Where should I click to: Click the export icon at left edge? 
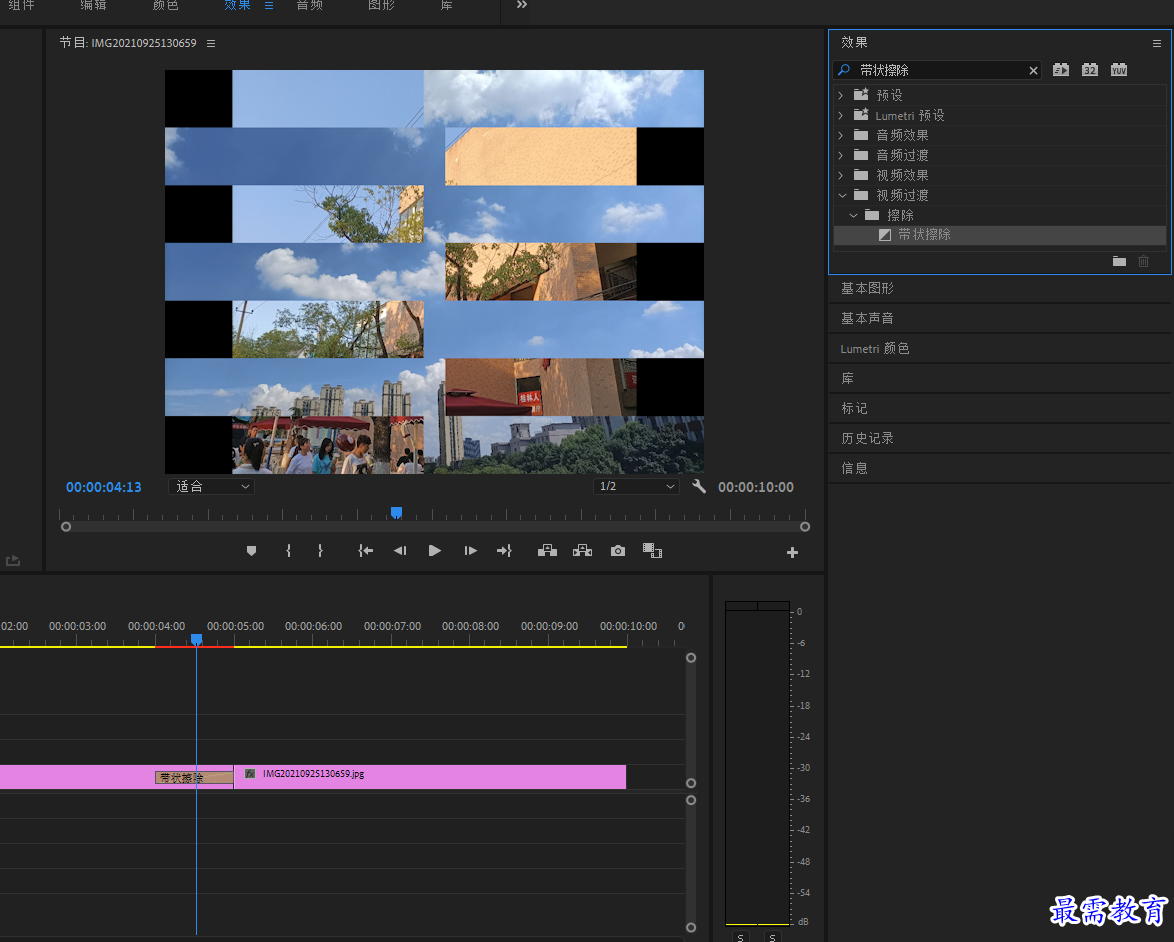coord(13,560)
